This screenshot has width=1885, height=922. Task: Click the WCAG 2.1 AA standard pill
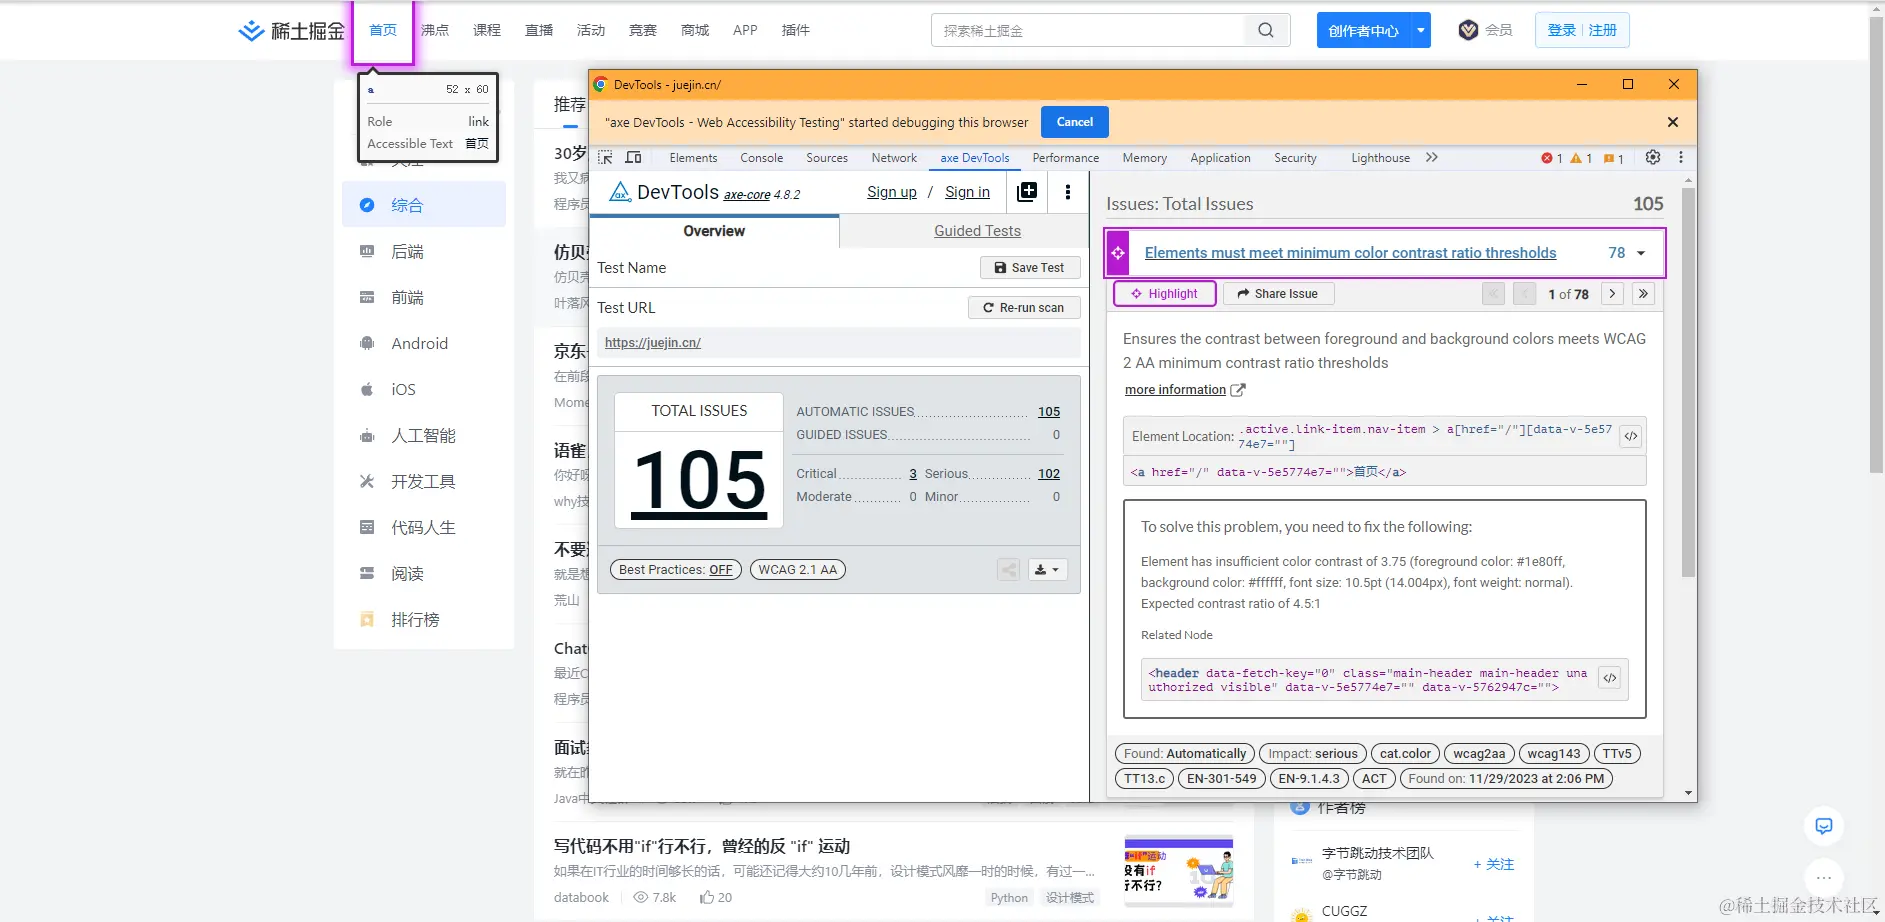pos(797,570)
